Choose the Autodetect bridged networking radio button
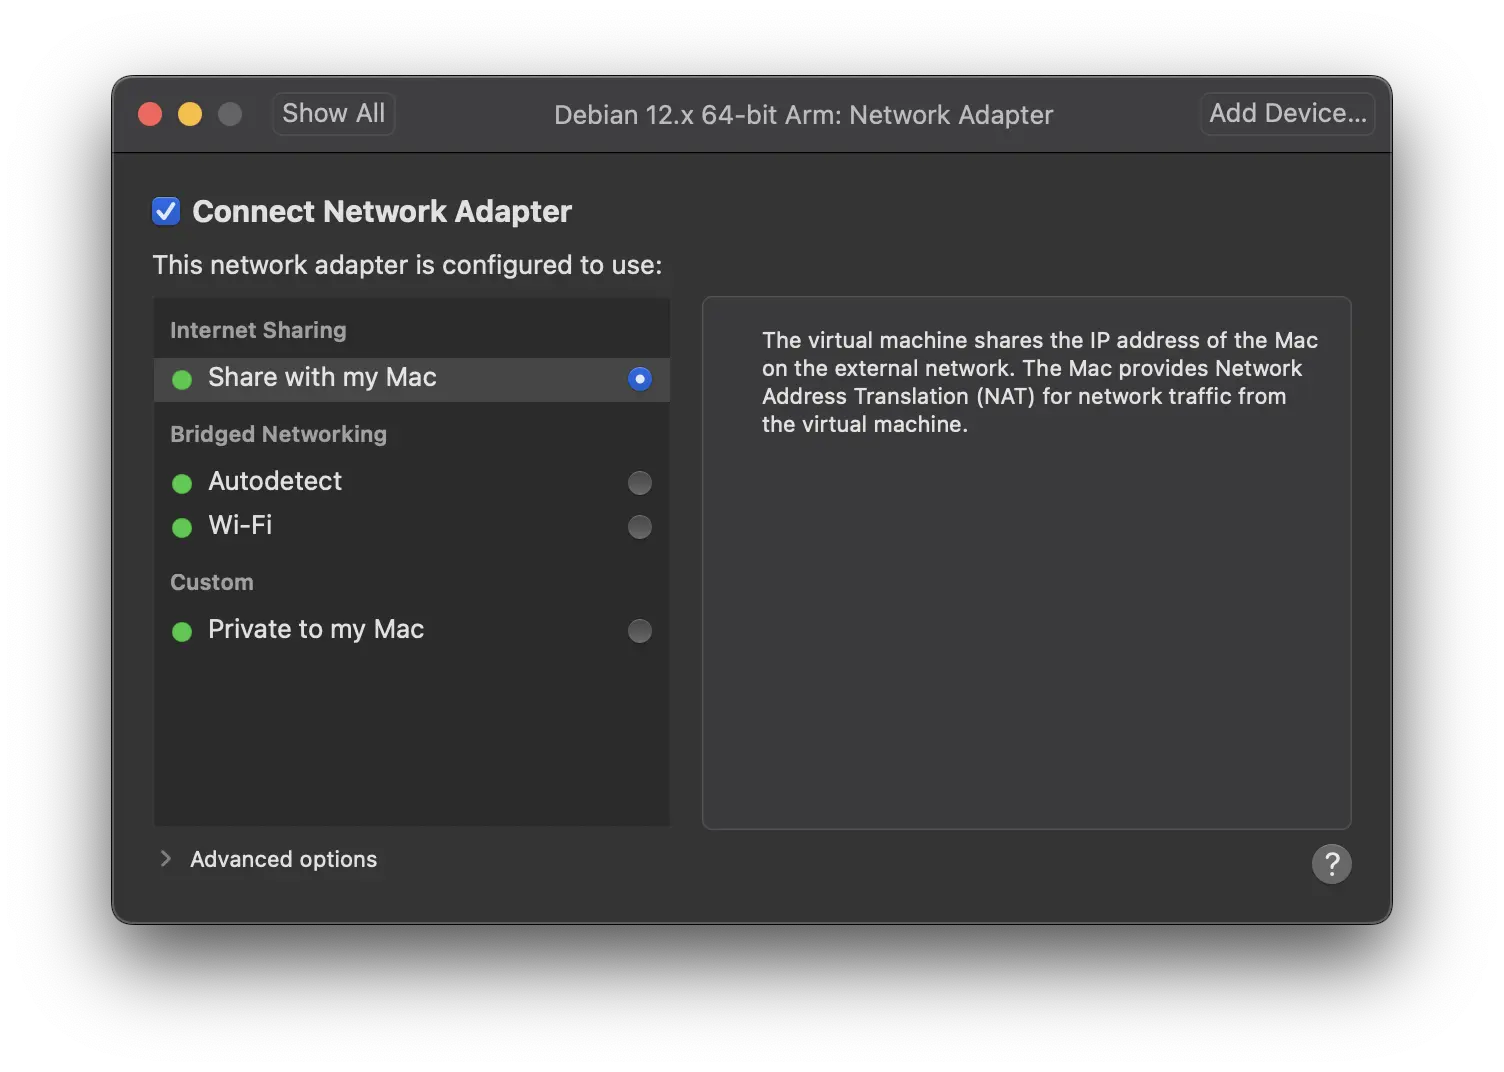The width and height of the screenshot is (1504, 1072). [x=640, y=483]
